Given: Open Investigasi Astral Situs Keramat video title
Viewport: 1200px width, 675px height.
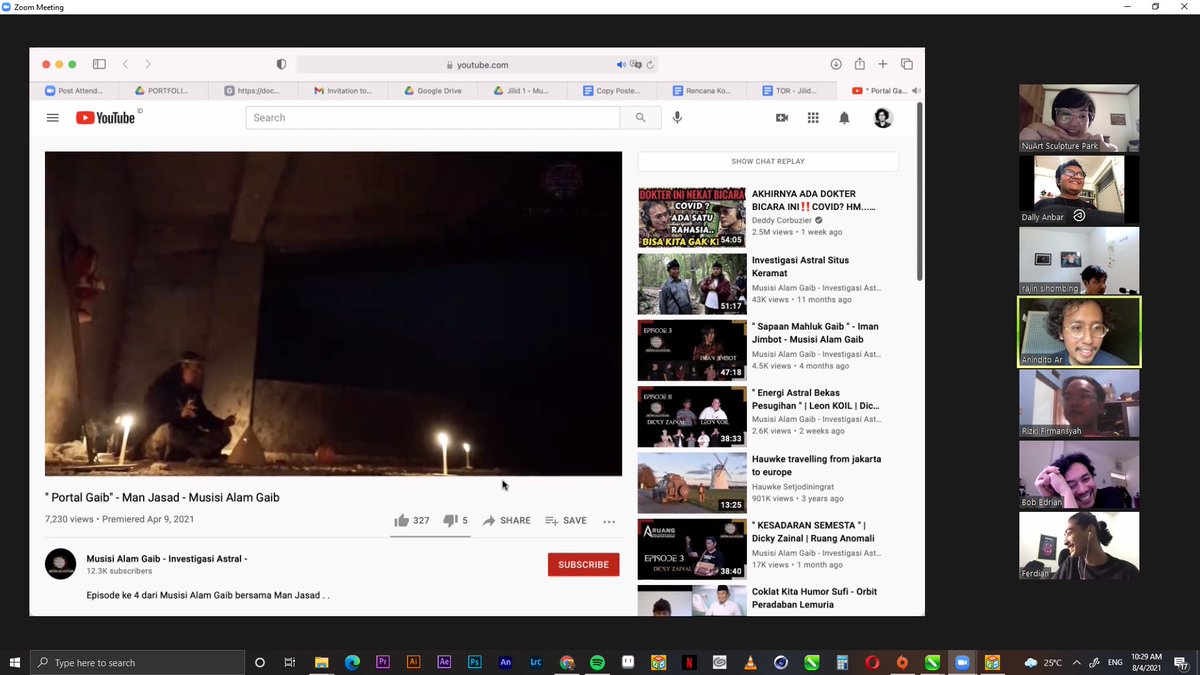Looking at the screenshot, I should (801, 266).
